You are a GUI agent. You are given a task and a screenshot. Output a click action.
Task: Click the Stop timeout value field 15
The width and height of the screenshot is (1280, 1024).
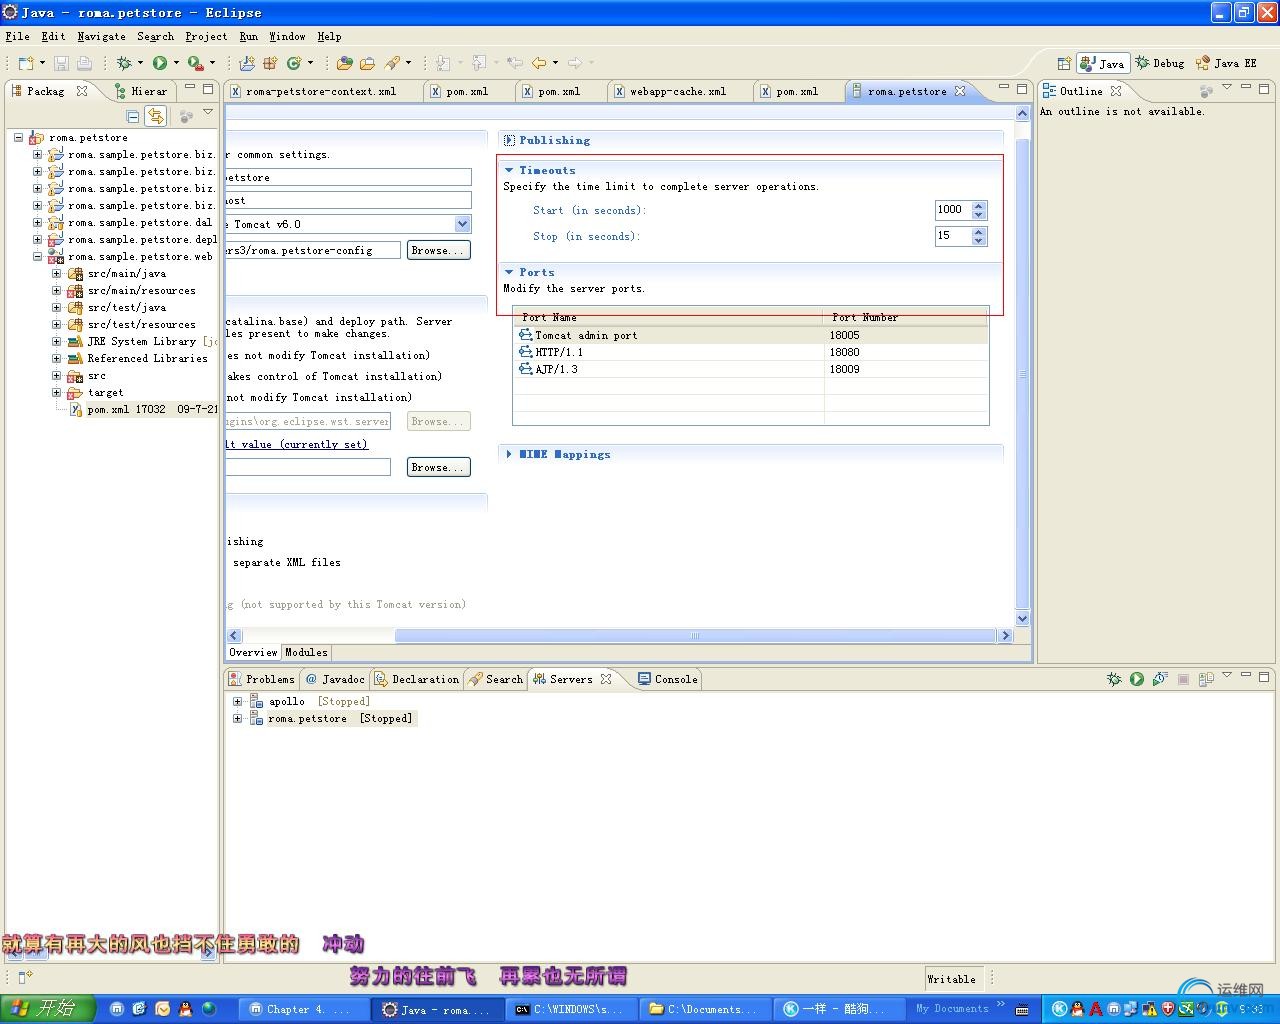pyautogui.click(x=953, y=236)
